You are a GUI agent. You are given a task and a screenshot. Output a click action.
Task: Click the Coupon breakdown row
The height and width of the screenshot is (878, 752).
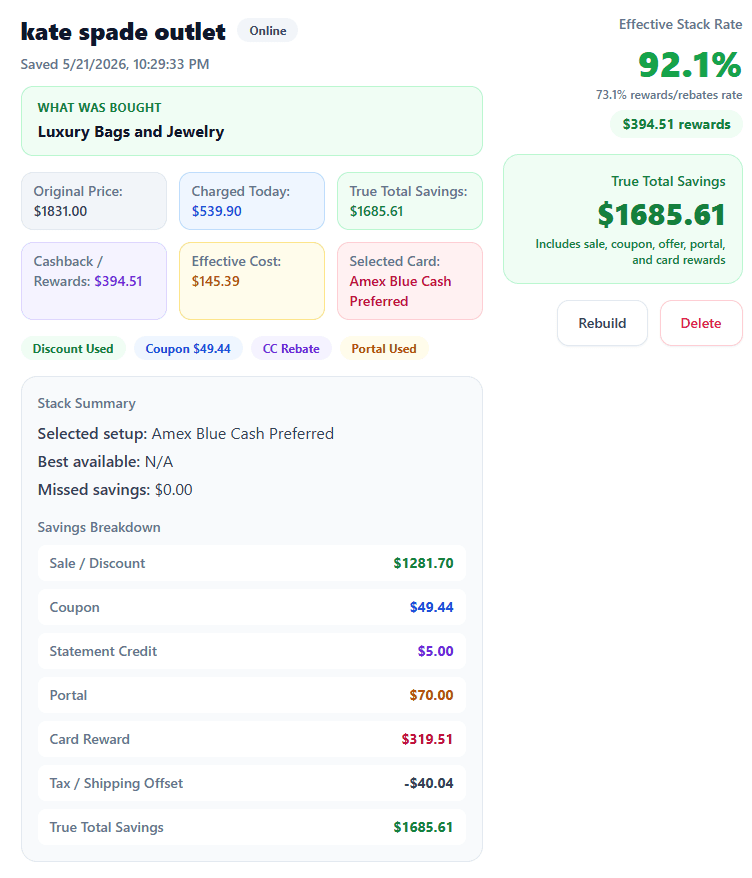[252, 607]
